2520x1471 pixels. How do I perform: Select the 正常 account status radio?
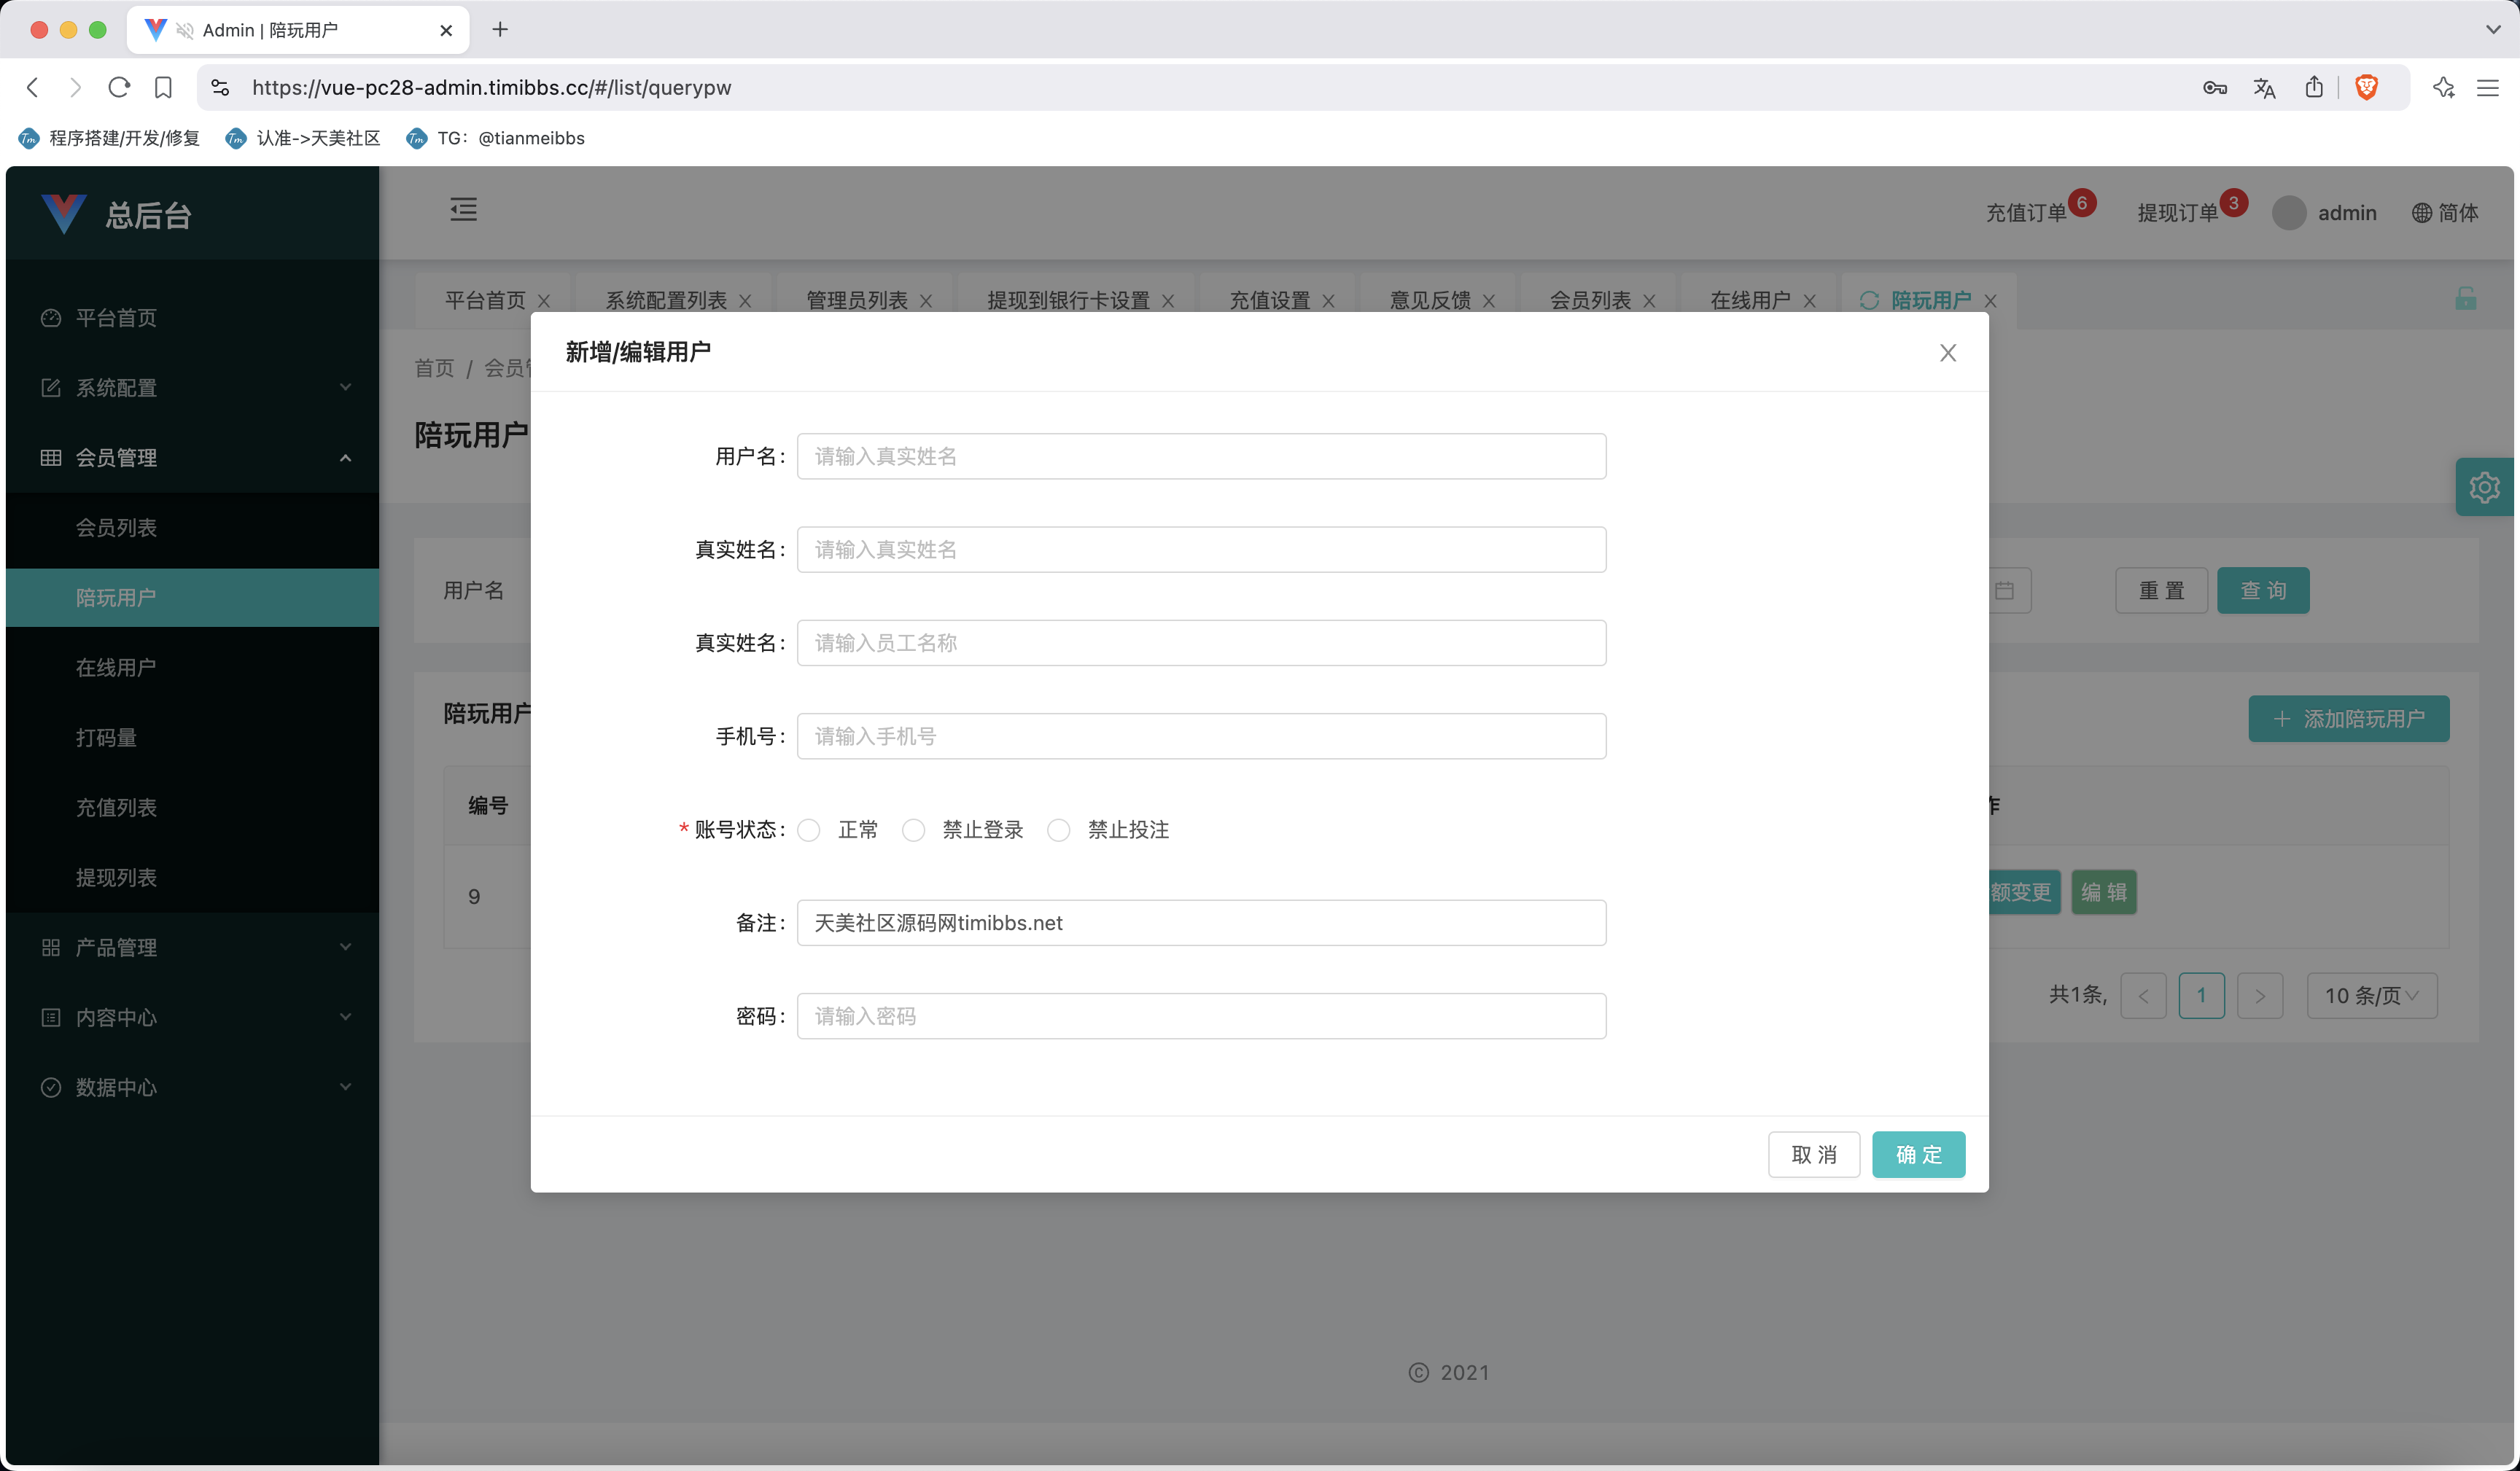pos(809,830)
